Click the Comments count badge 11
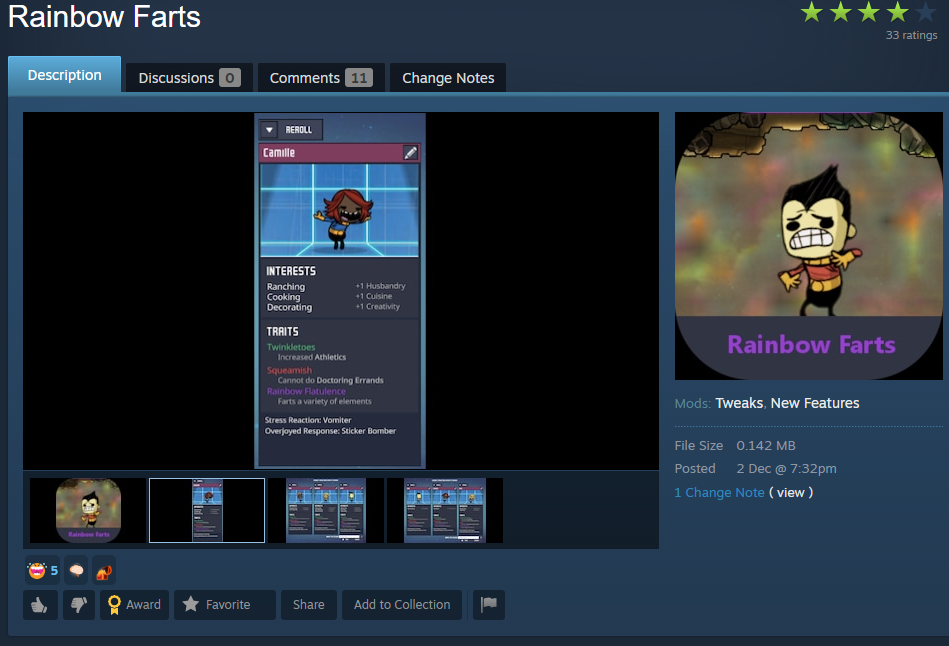The height and width of the screenshot is (646, 949). click(359, 78)
